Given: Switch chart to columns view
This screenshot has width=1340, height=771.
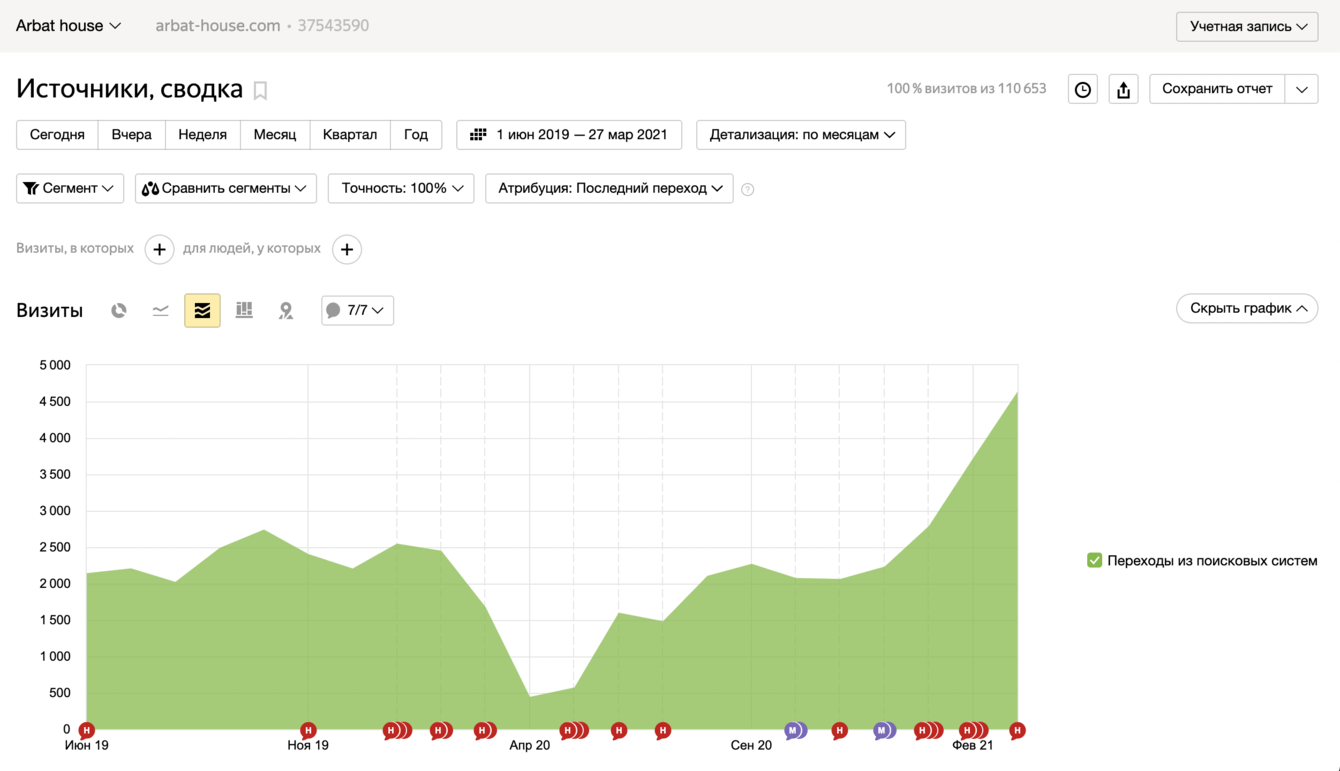Looking at the screenshot, I should [244, 310].
